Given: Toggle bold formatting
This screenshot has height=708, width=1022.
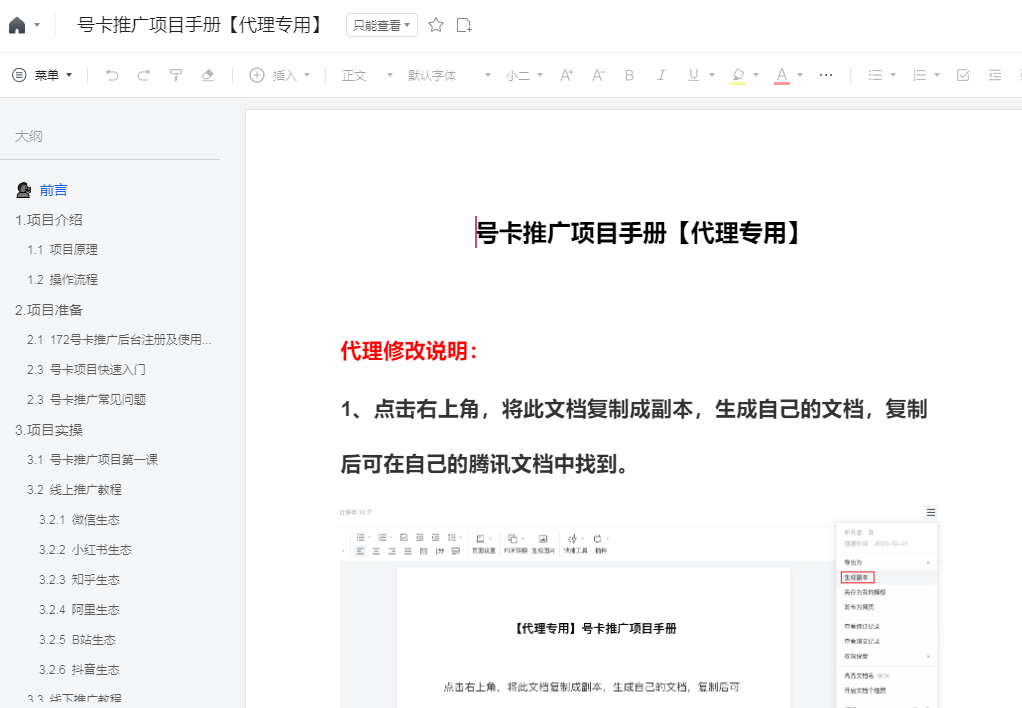Looking at the screenshot, I should pyautogui.click(x=629, y=74).
